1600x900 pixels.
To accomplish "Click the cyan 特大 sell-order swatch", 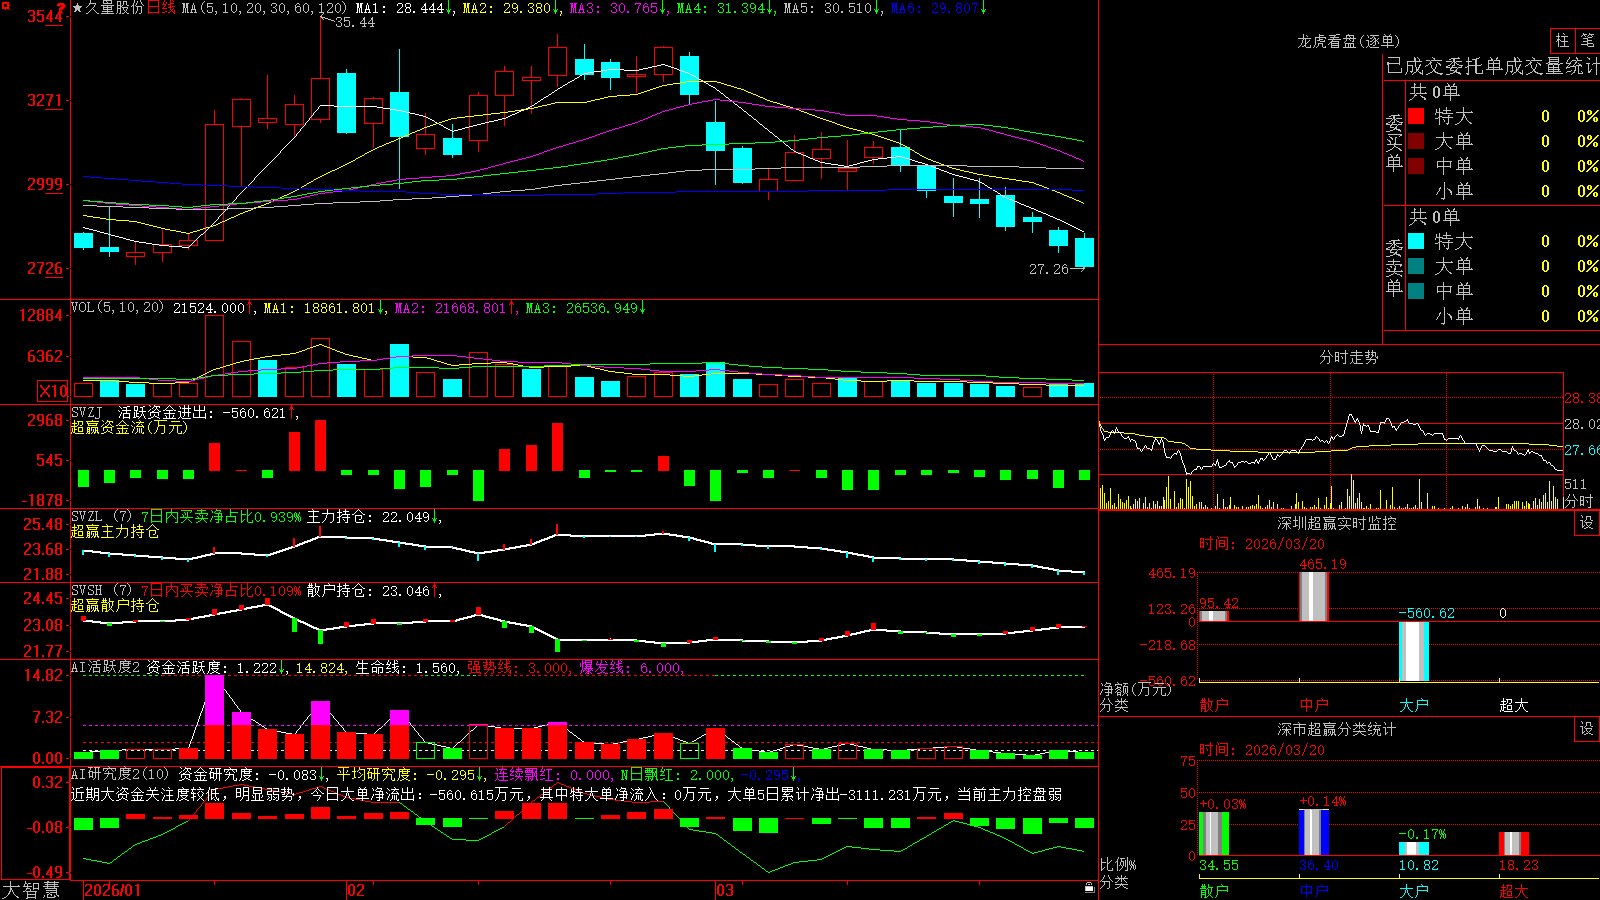I will (x=1416, y=241).
